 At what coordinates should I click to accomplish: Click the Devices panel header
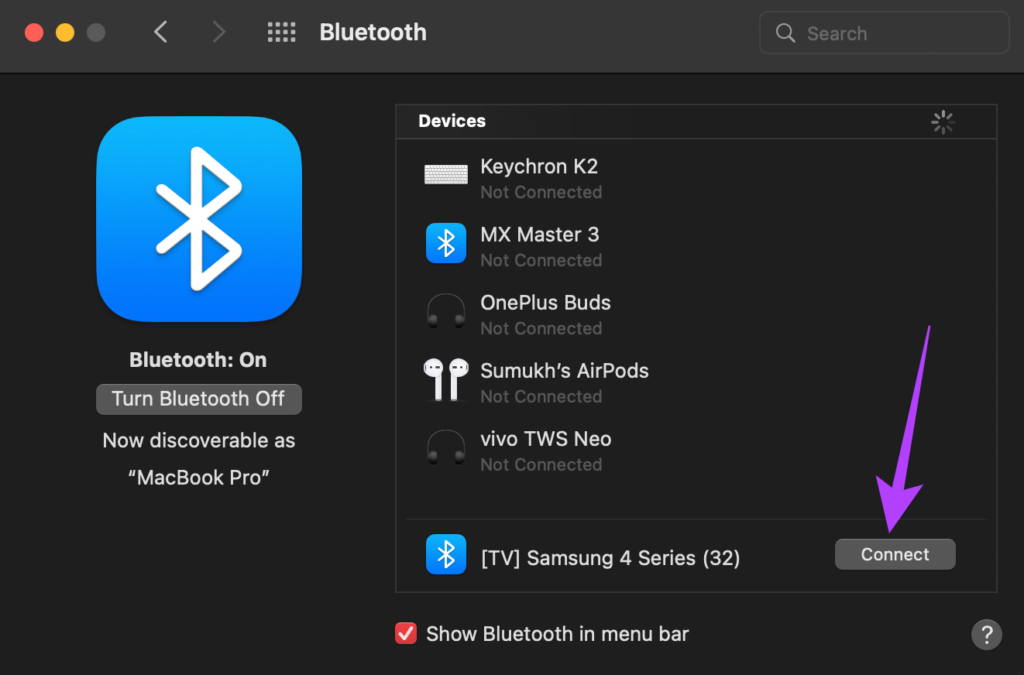(452, 121)
